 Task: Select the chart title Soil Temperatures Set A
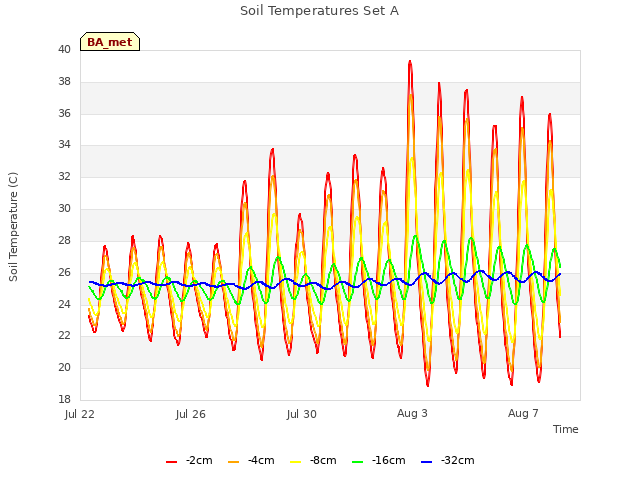[320, 11]
